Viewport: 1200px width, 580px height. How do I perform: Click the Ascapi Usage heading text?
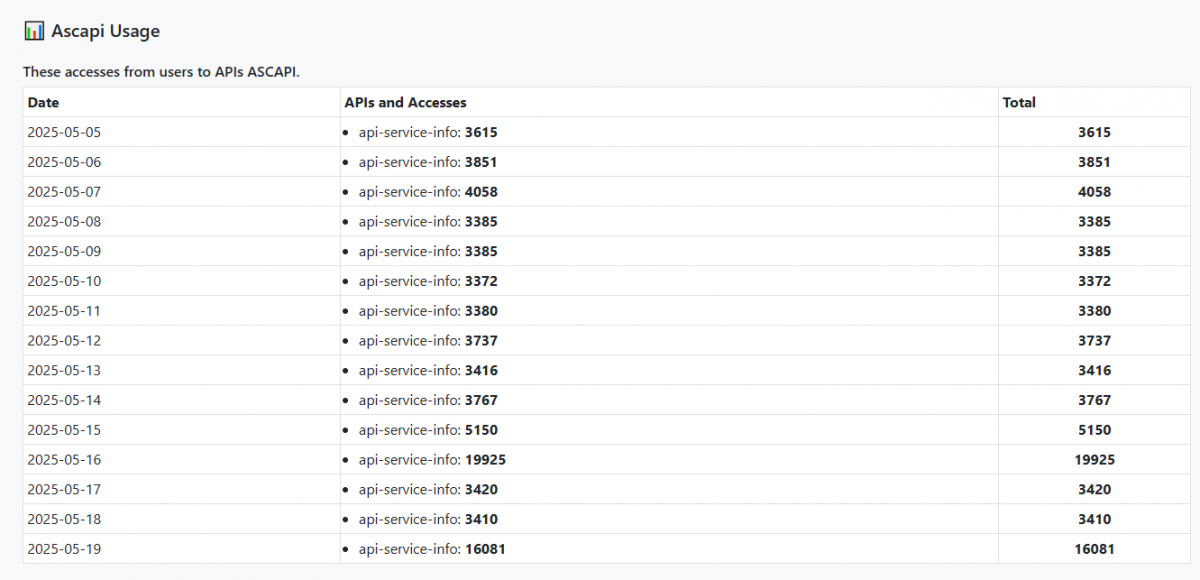point(105,31)
